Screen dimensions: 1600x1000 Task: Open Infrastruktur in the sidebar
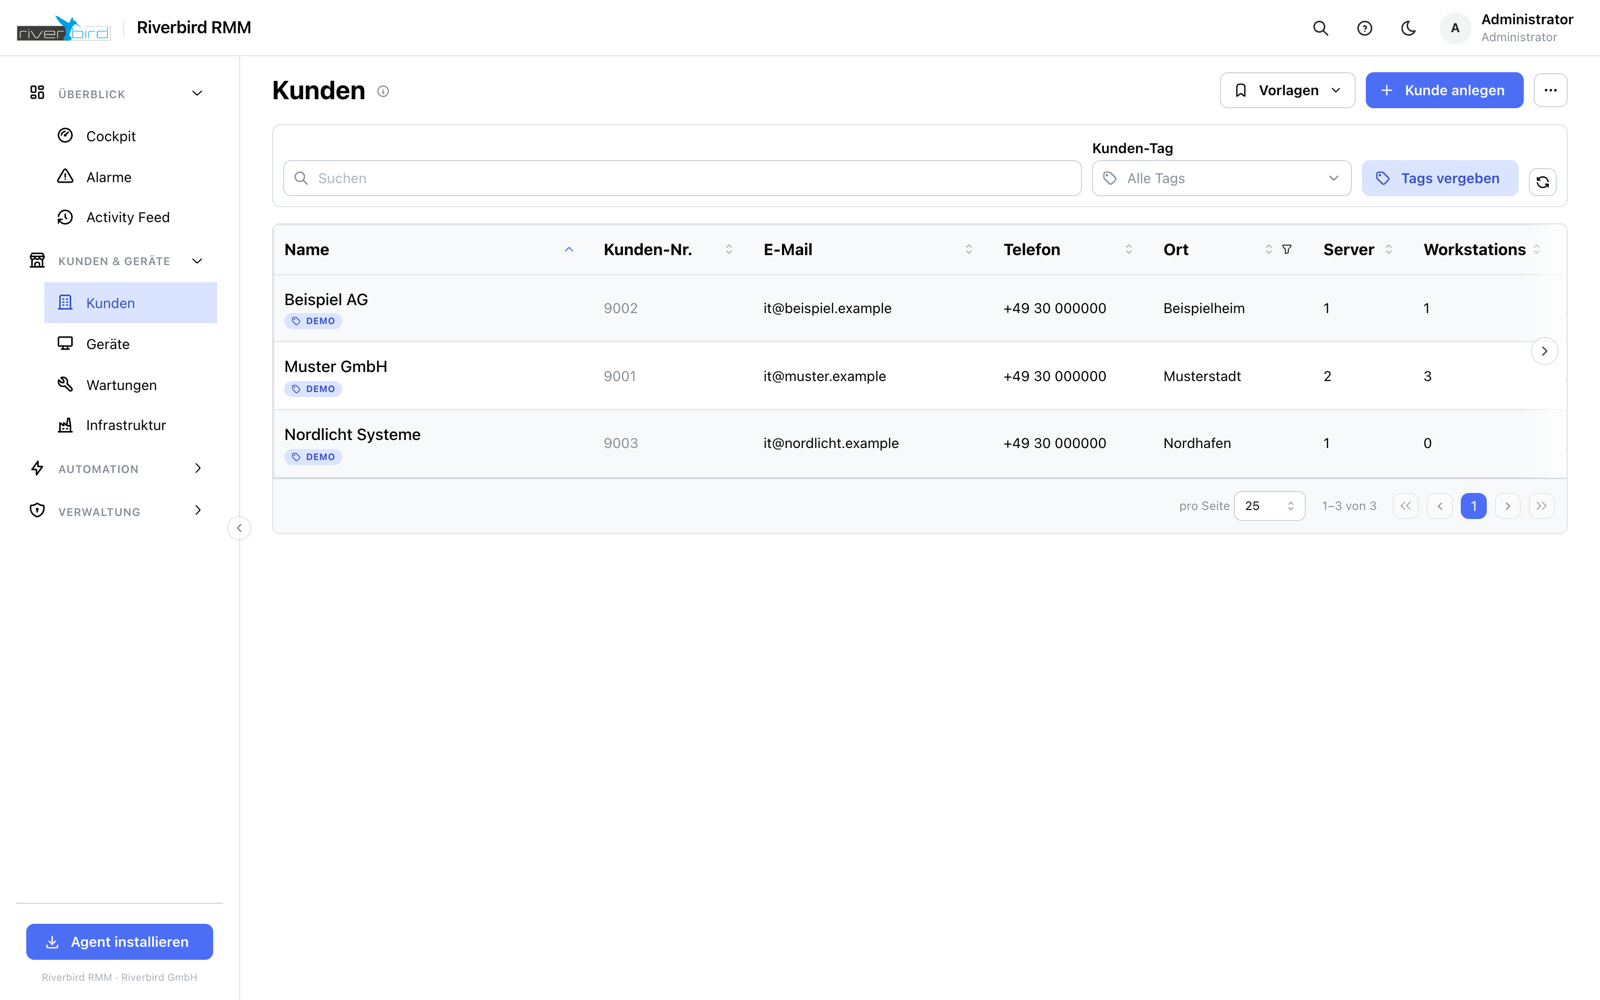point(131,425)
